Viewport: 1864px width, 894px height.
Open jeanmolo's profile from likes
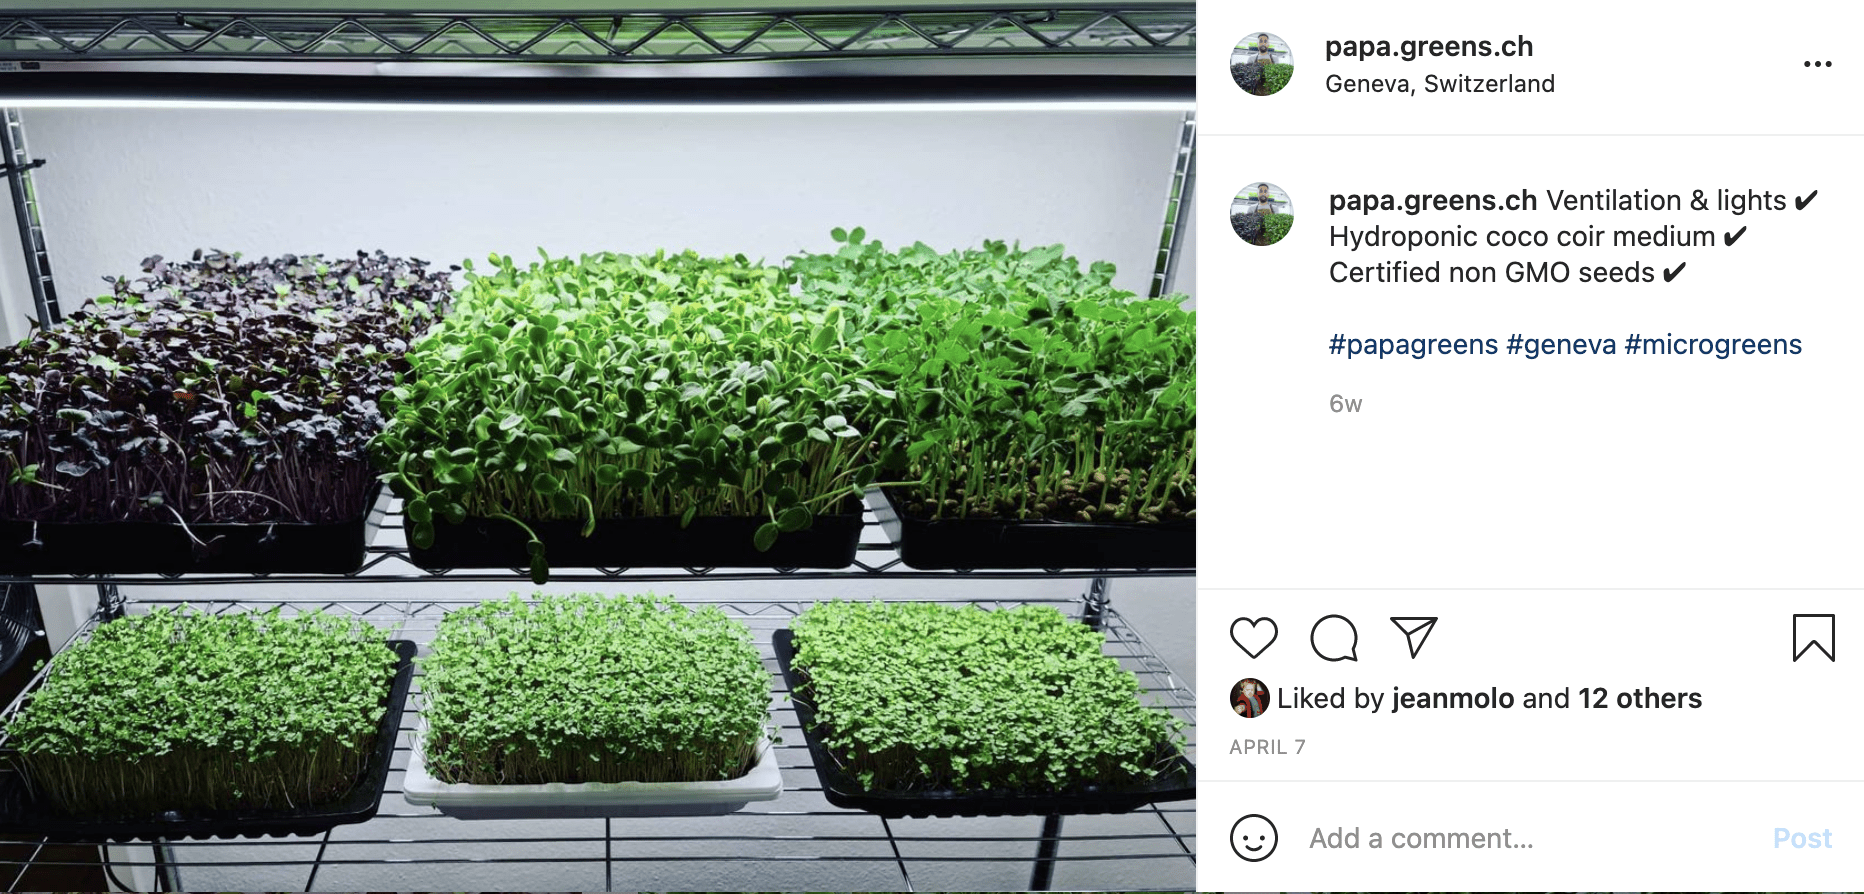click(1452, 699)
